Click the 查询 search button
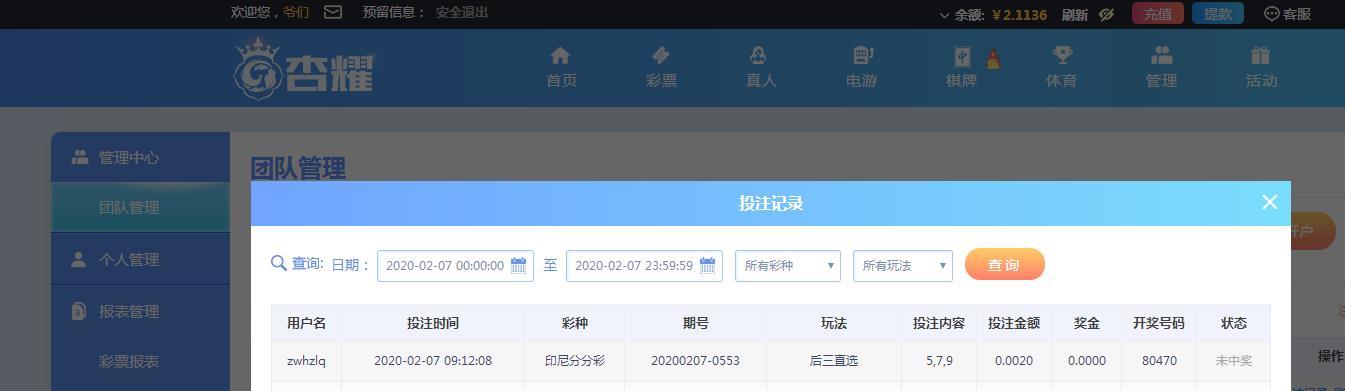The height and width of the screenshot is (391, 1345). click(x=1005, y=265)
